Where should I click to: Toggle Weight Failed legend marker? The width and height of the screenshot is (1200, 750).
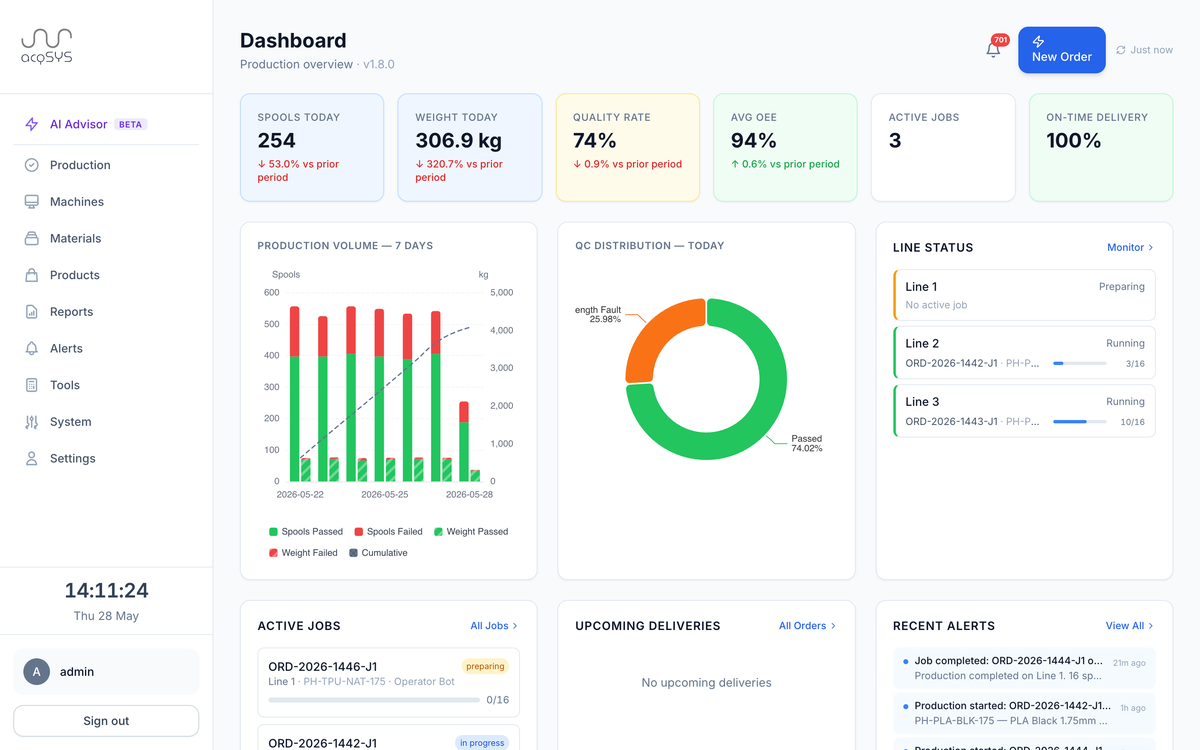point(273,553)
